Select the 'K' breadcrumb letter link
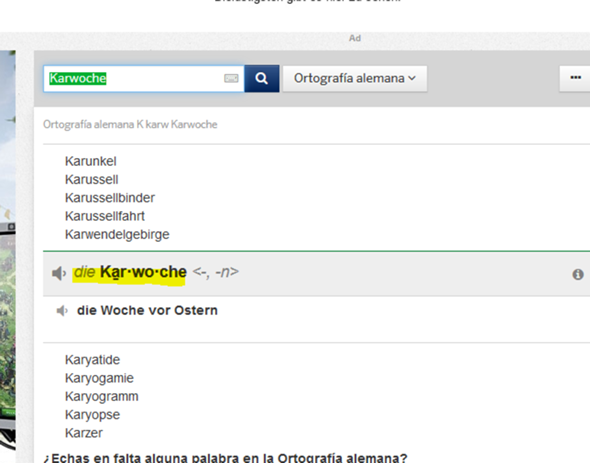Screen dimensions: 590x463 point(140,124)
